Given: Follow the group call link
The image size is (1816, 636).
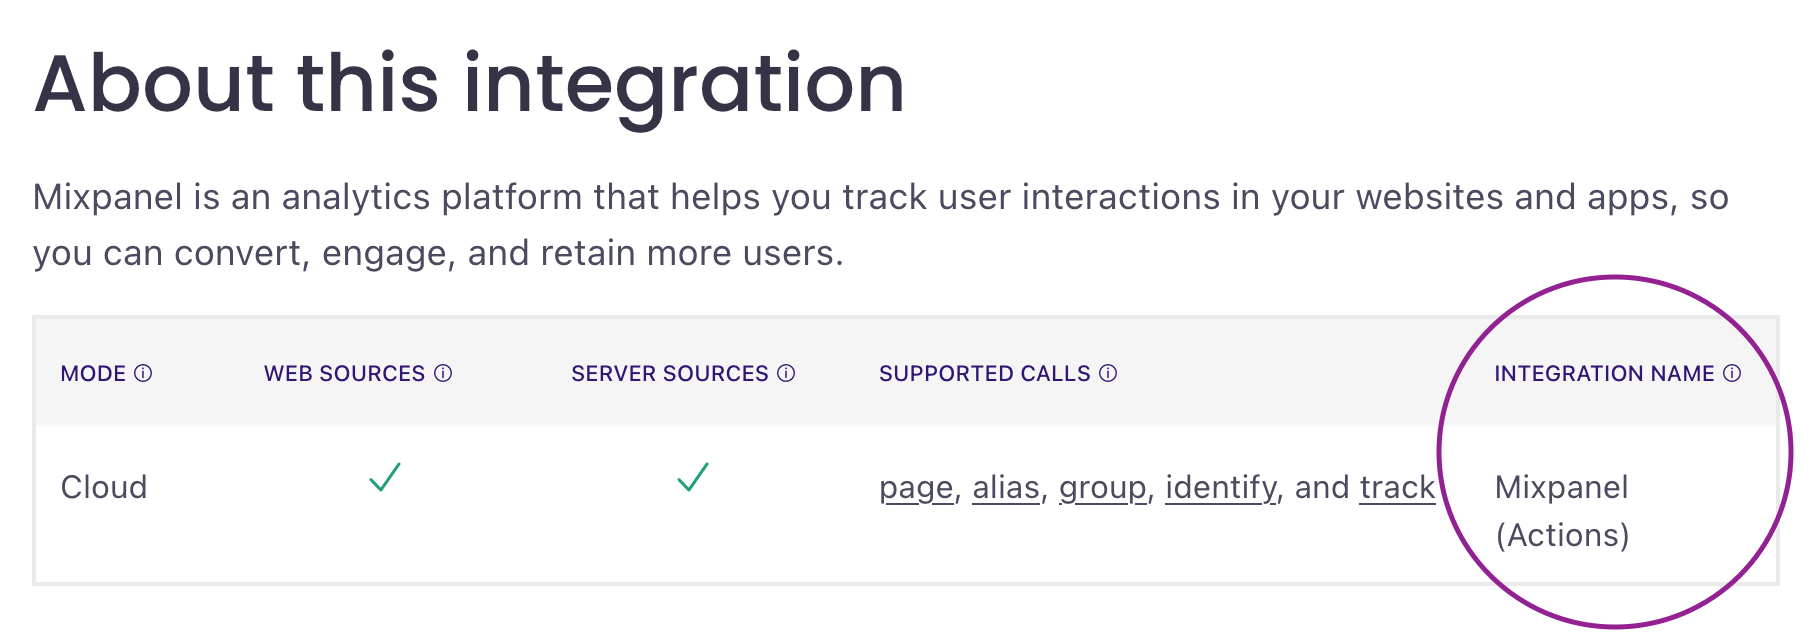Looking at the screenshot, I should point(1102,488).
